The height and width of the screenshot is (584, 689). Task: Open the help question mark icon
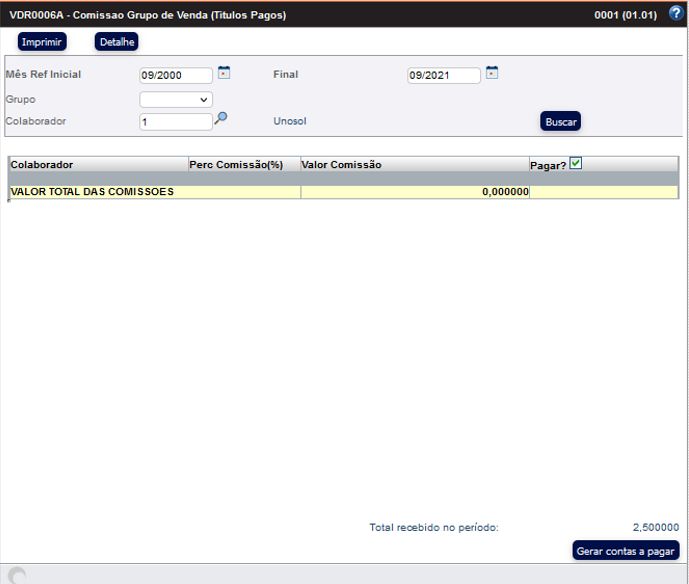[x=675, y=14]
